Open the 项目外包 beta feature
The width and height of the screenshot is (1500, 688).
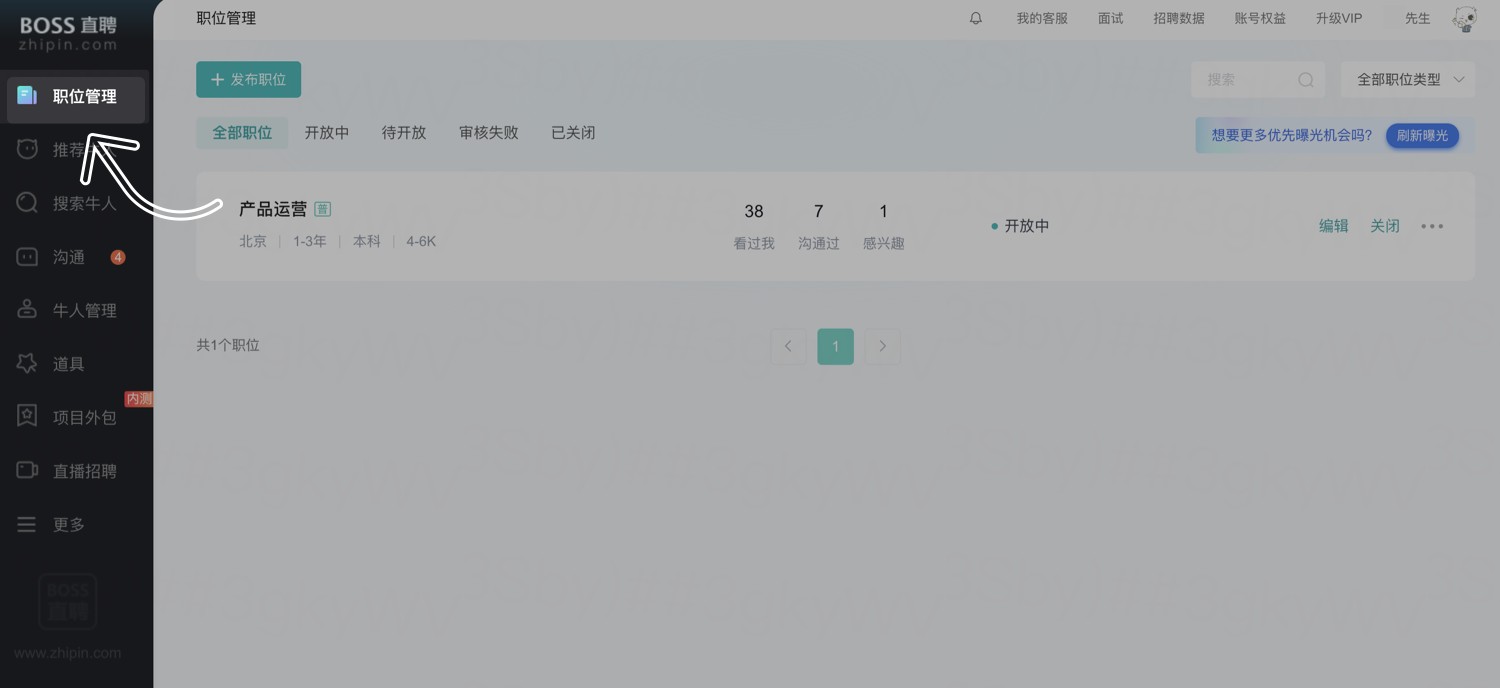(70, 417)
